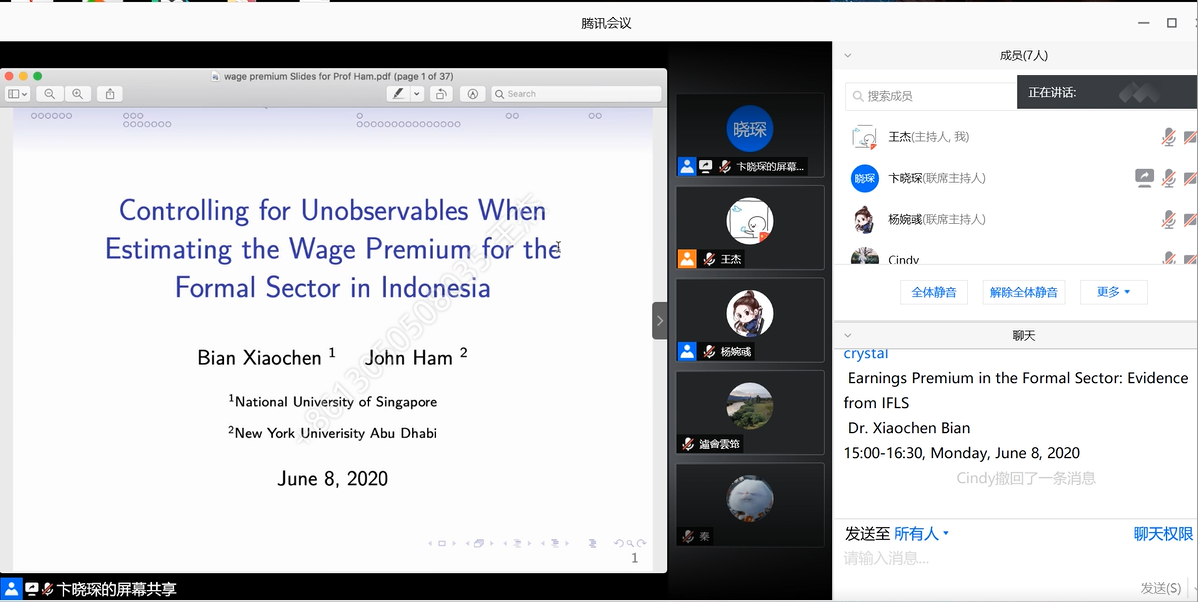
Task: Click the orange host icon on 王杰 tile
Action: [687, 259]
